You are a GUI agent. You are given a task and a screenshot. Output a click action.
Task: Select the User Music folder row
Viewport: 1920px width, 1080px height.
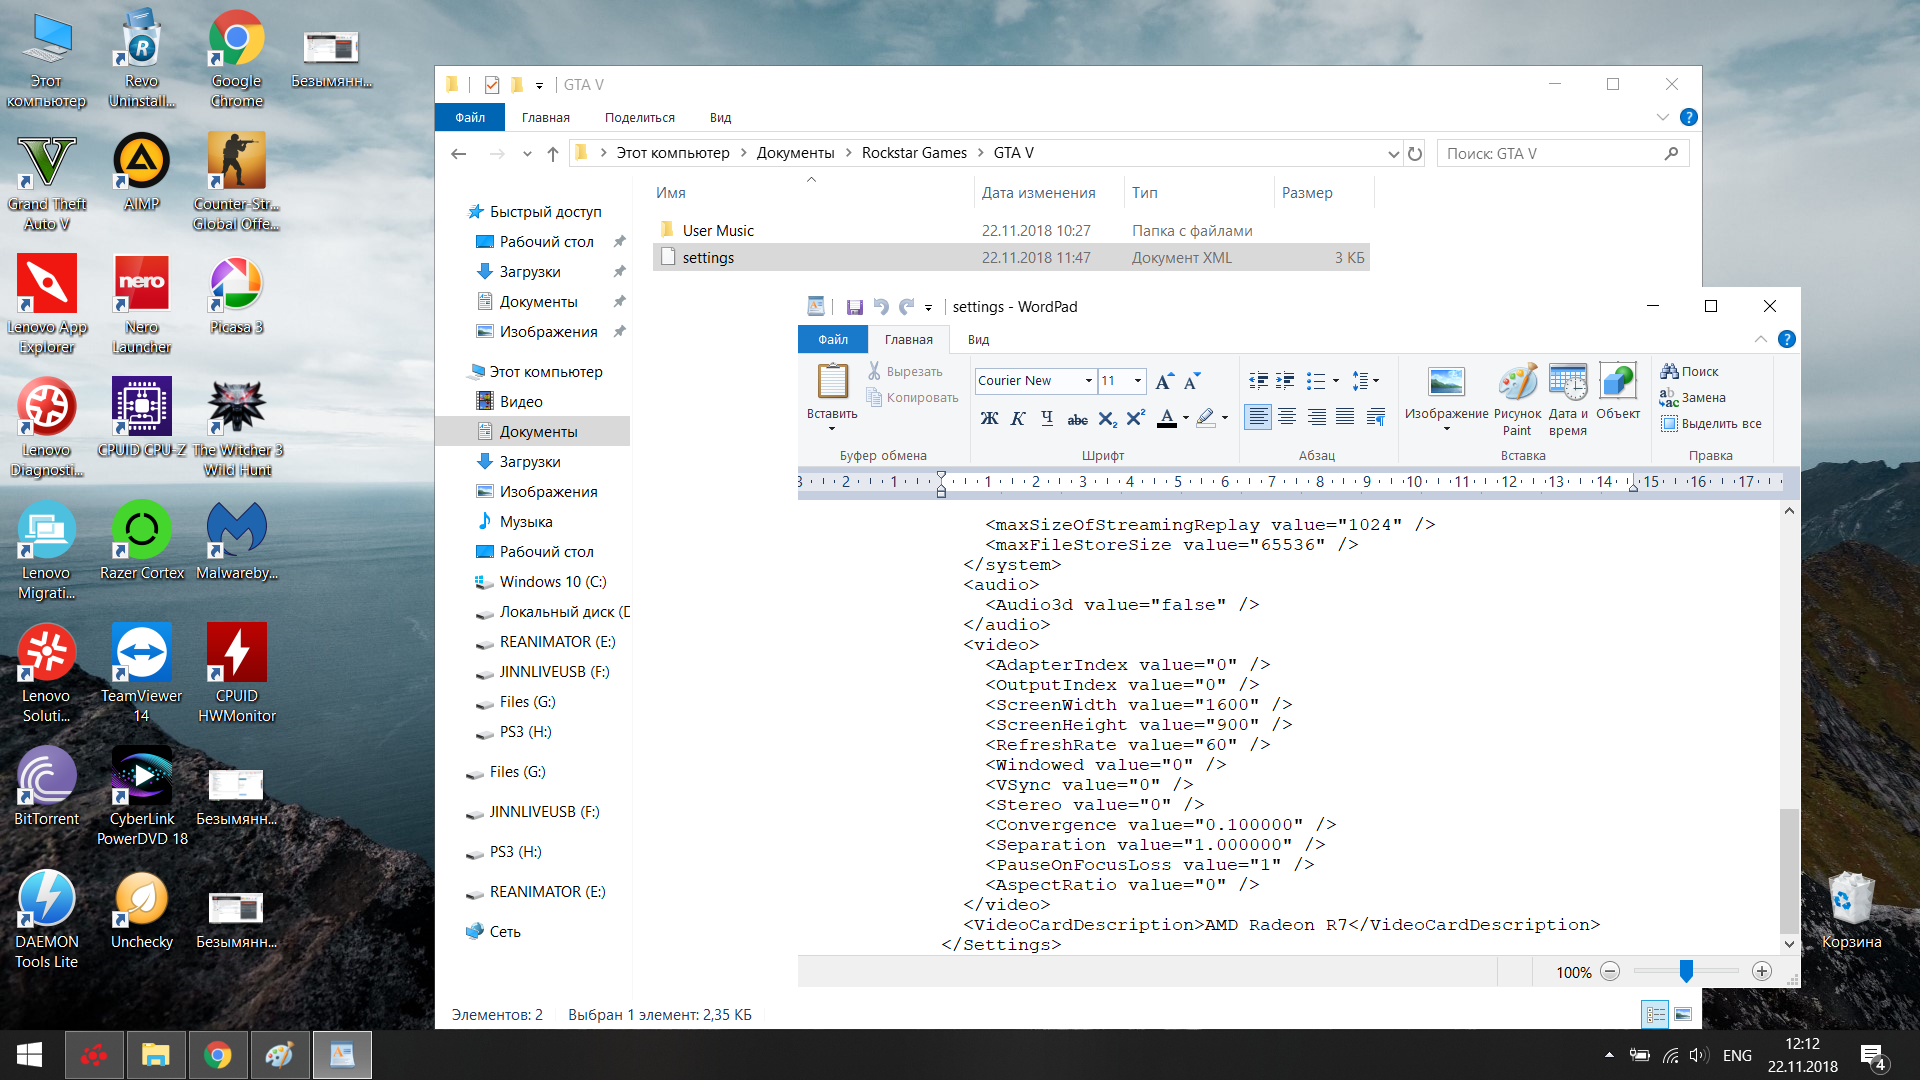coord(1011,230)
